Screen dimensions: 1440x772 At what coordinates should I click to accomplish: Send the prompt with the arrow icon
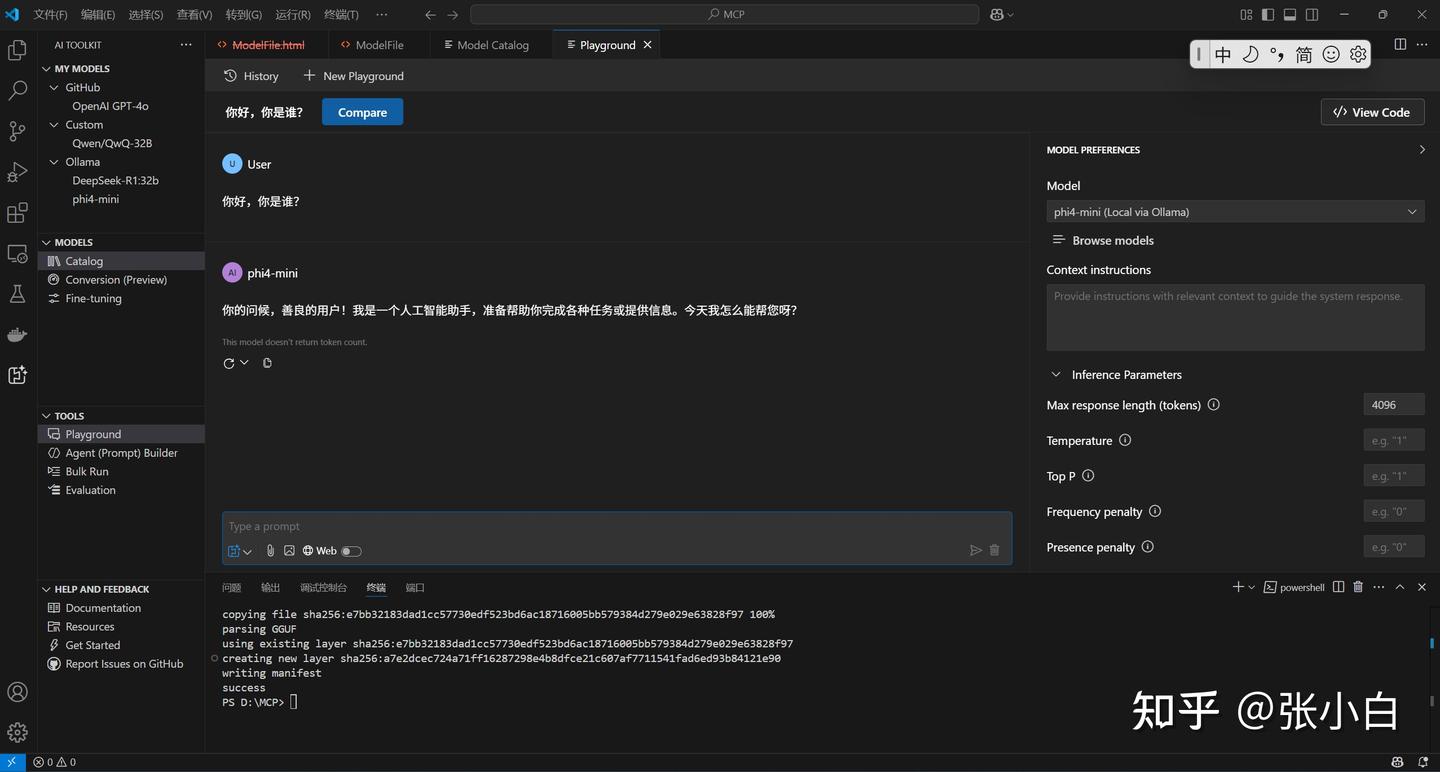[976, 550]
